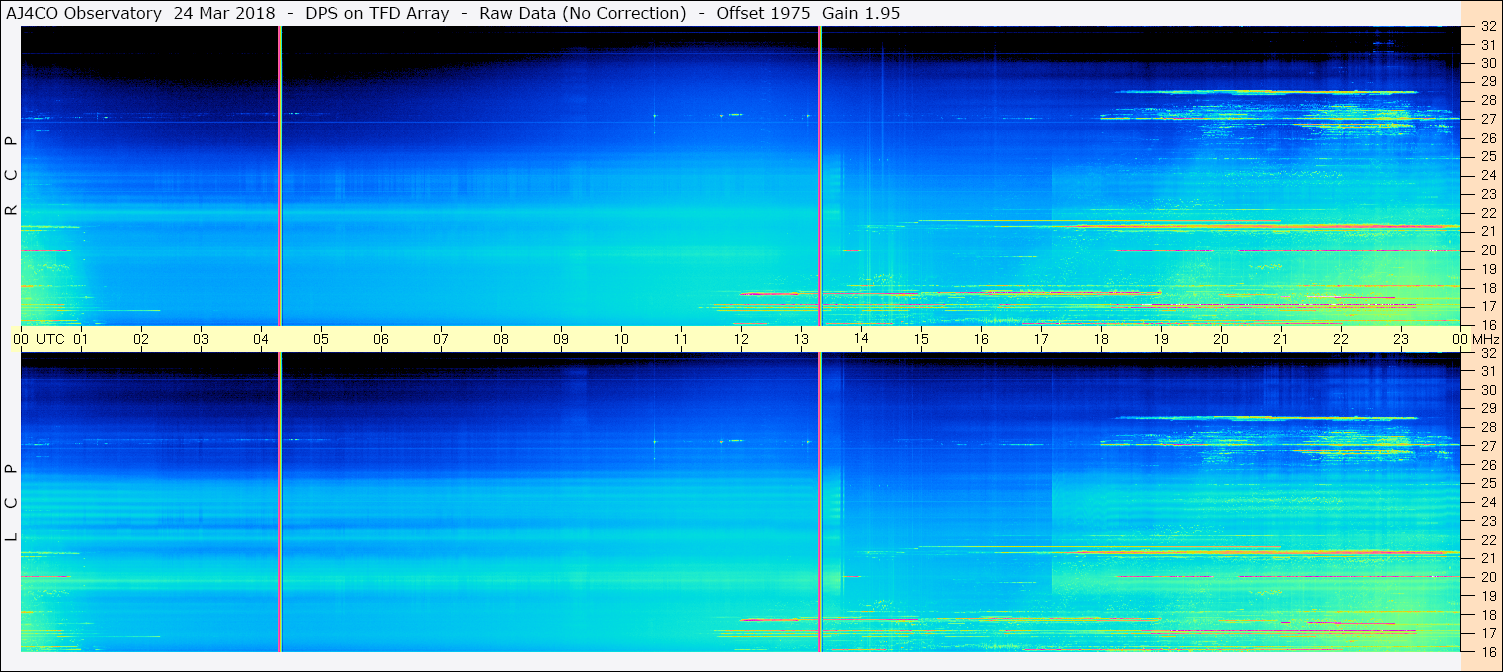Click the 04 hour label on the UTC time axis
1503x672 pixels.
click(x=261, y=339)
